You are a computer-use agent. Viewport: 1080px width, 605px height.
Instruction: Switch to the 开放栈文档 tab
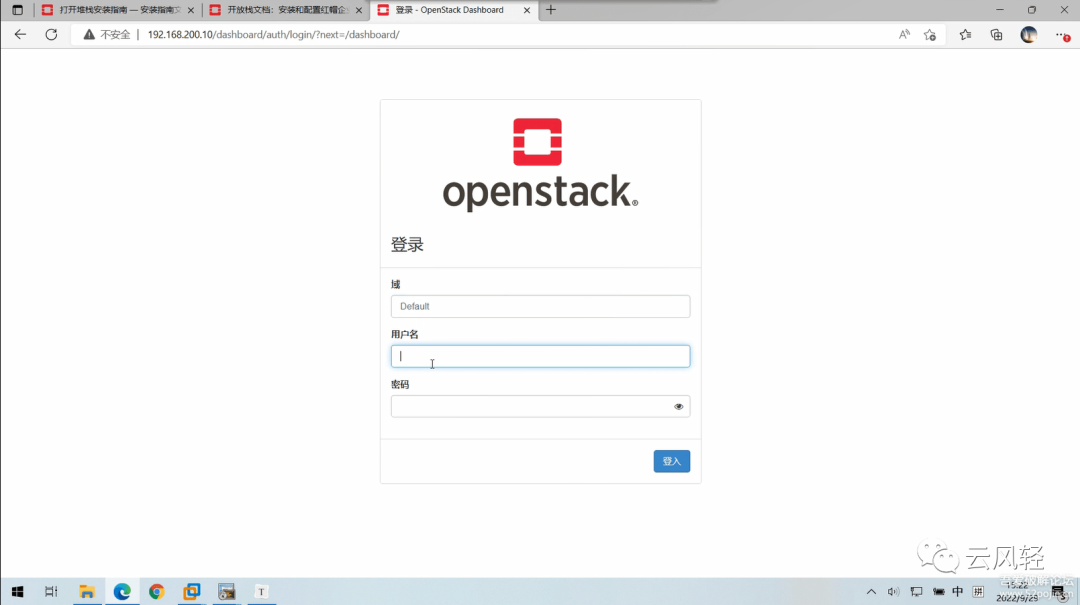[x=283, y=10]
